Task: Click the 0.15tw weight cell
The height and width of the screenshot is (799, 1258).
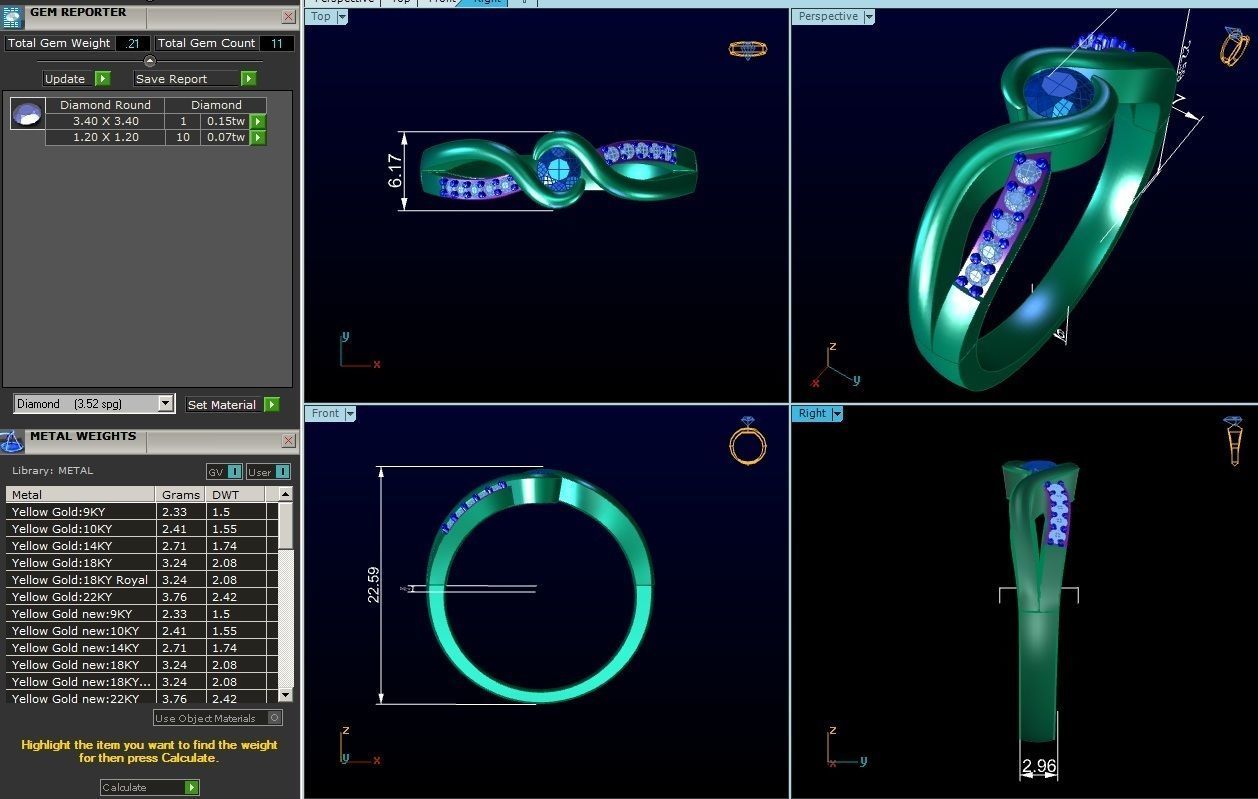Action: pos(226,121)
